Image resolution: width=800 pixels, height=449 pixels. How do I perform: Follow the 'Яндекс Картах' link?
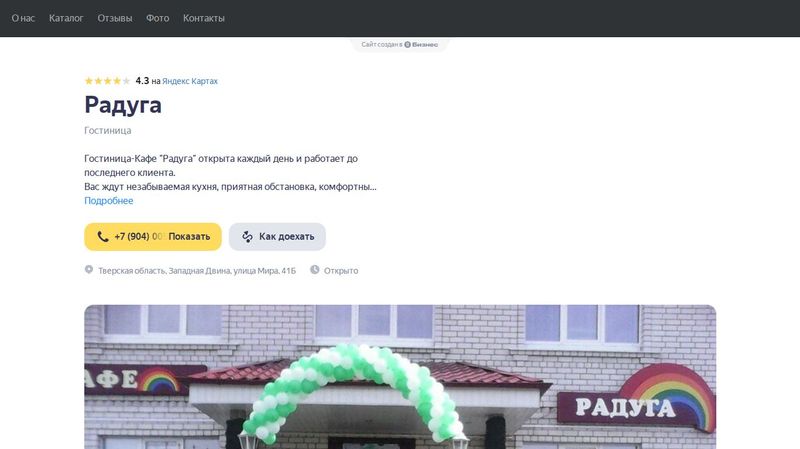tap(190, 81)
